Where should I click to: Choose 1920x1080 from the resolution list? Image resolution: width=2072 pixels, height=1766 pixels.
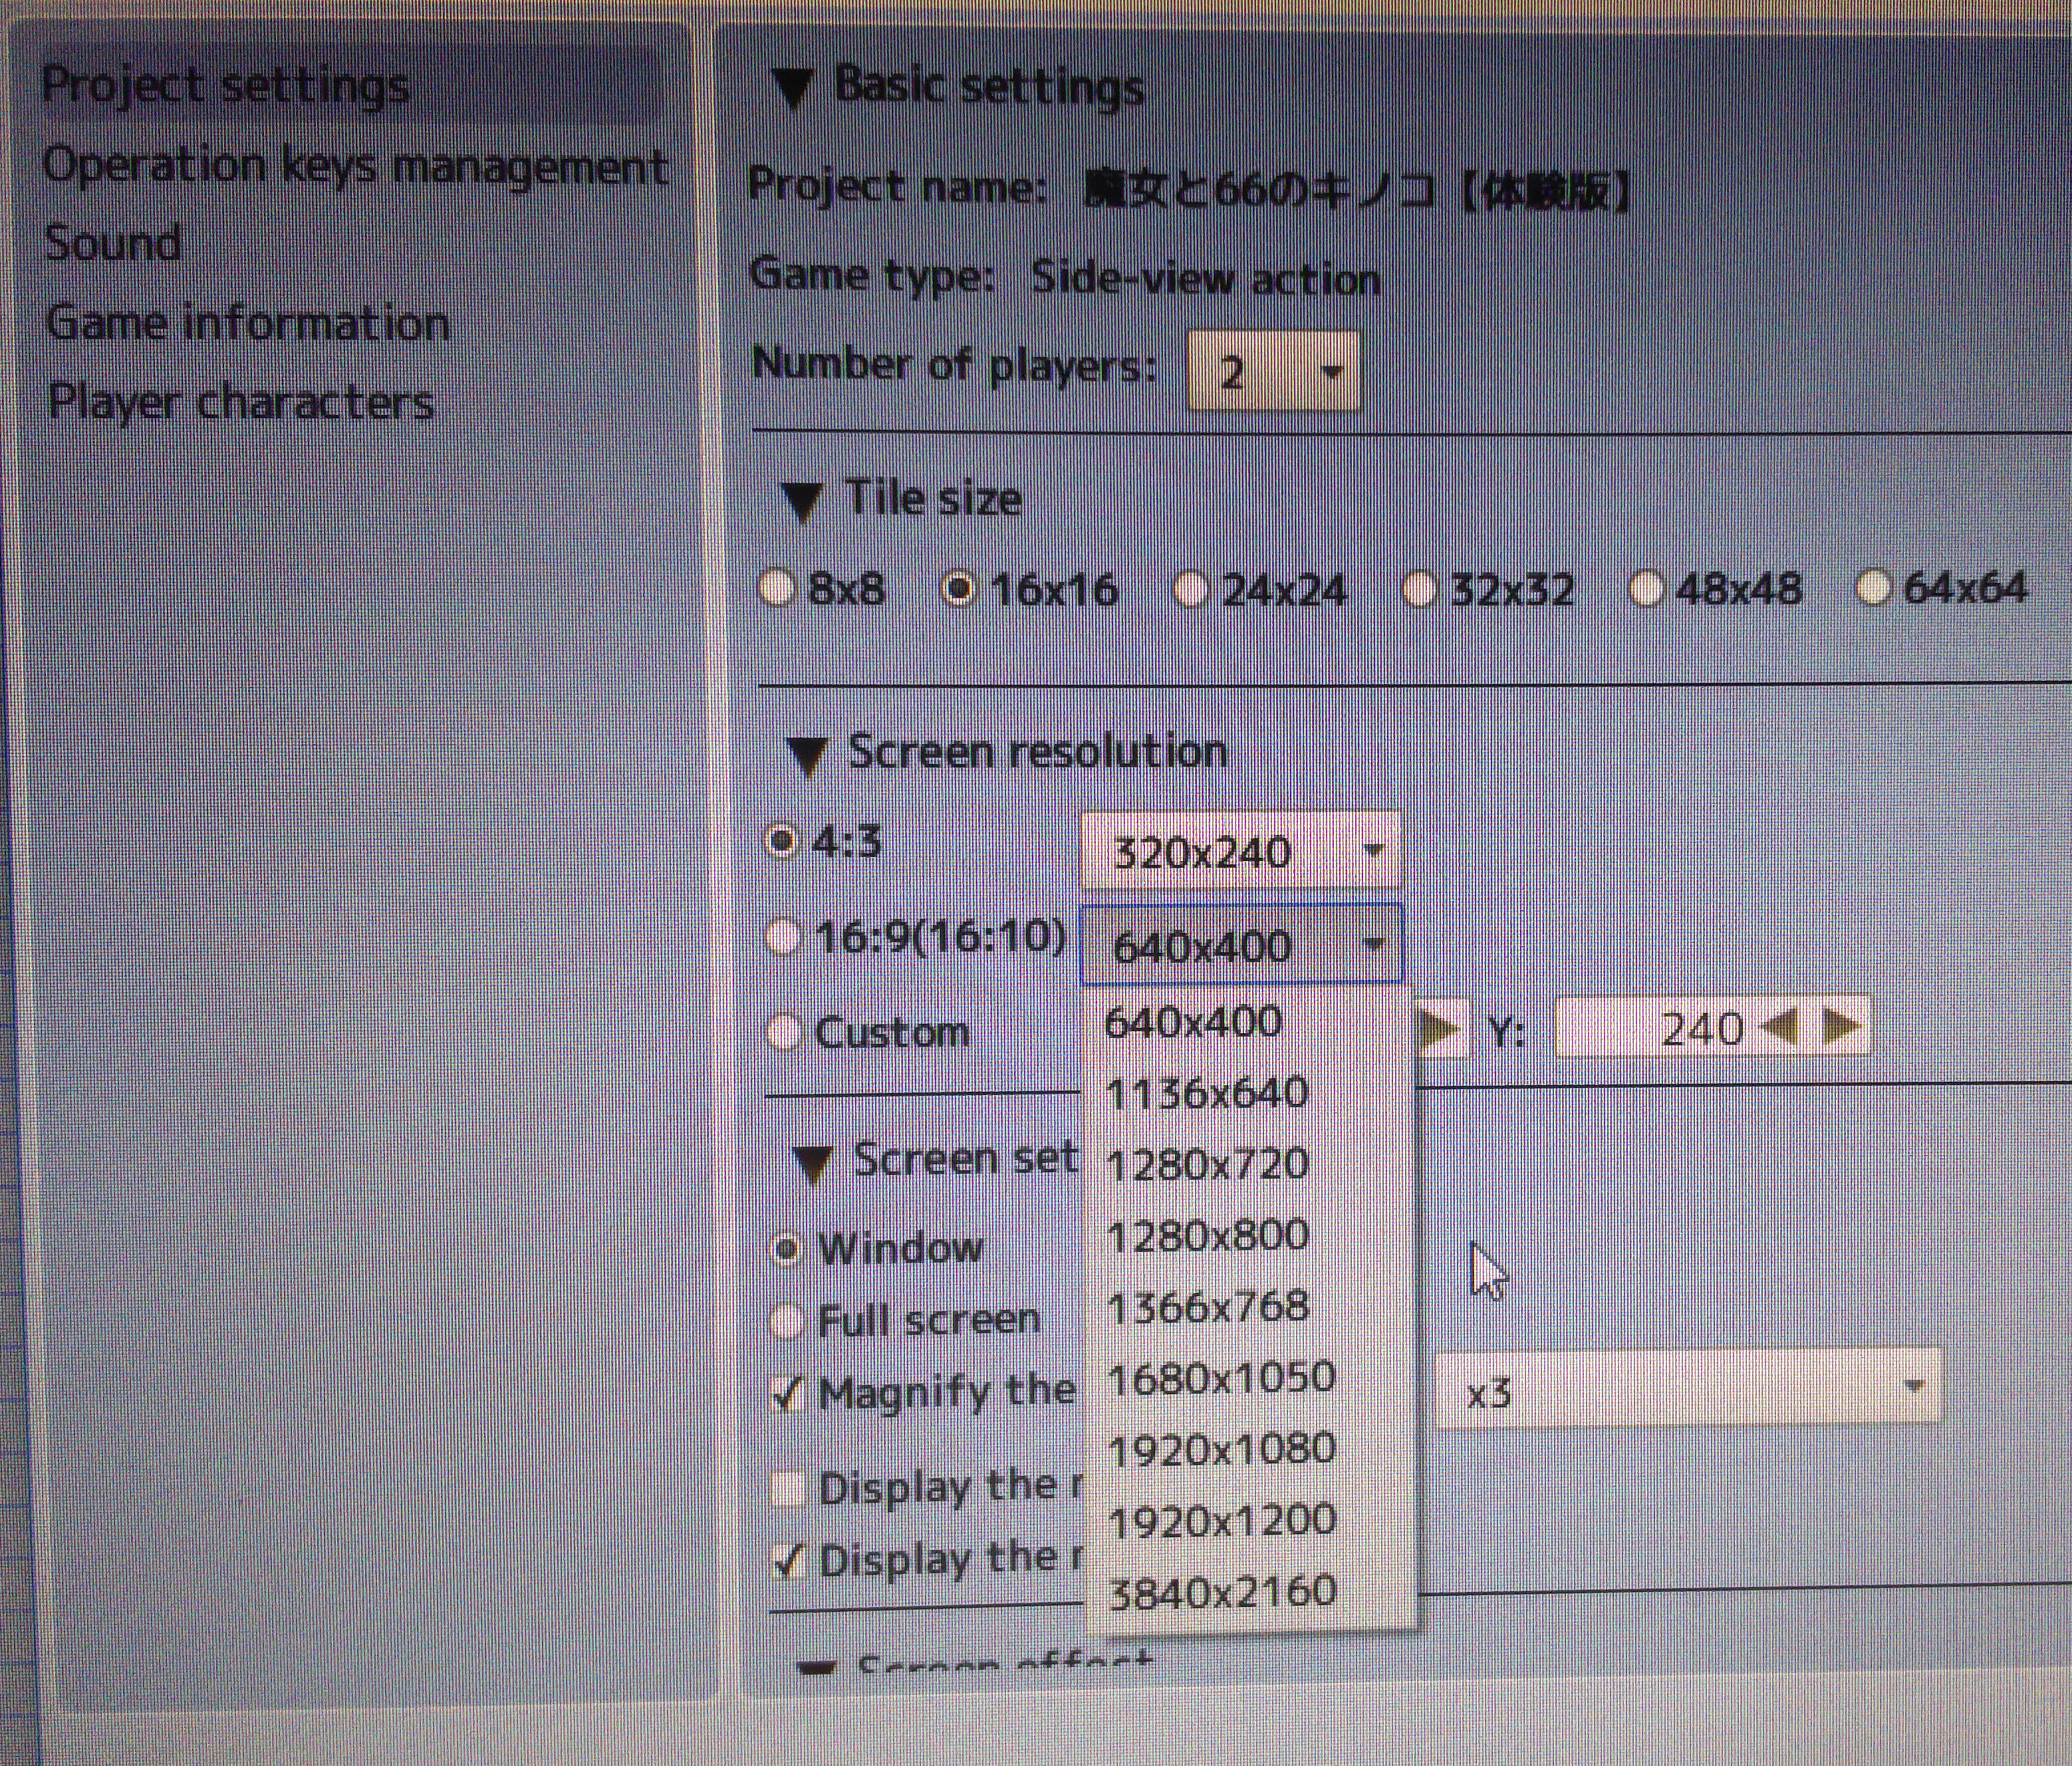[x=1222, y=1449]
